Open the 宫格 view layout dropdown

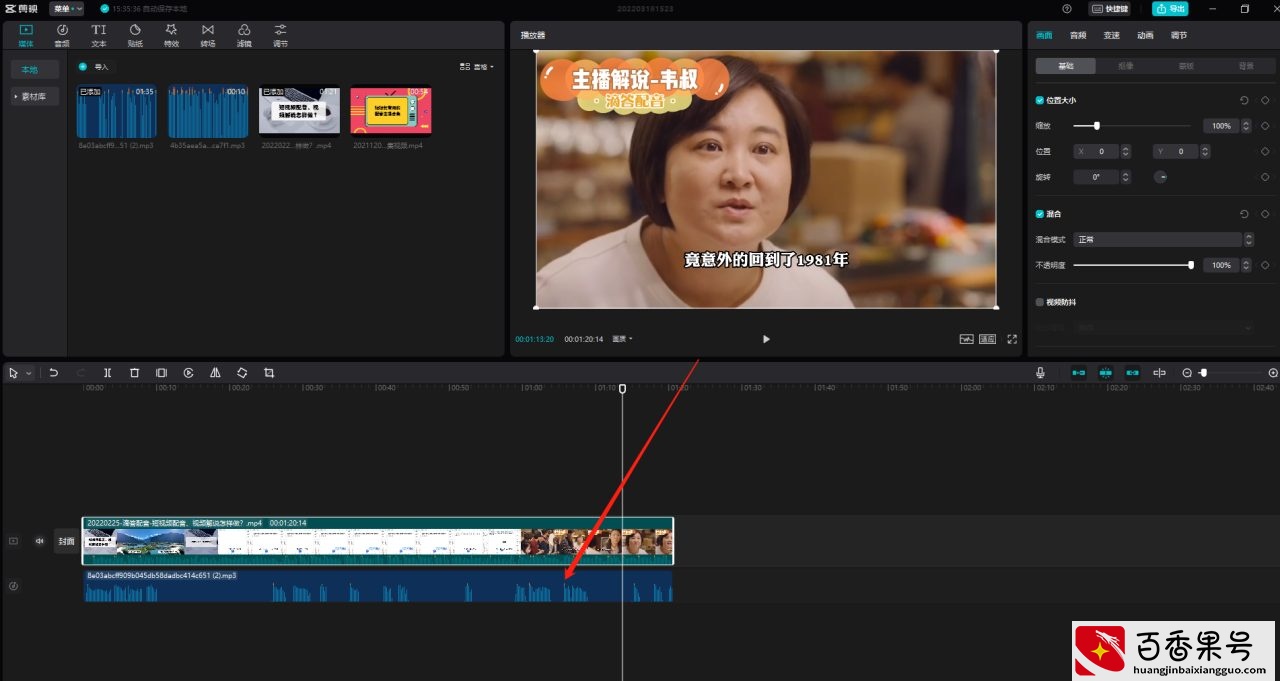[x=477, y=67]
